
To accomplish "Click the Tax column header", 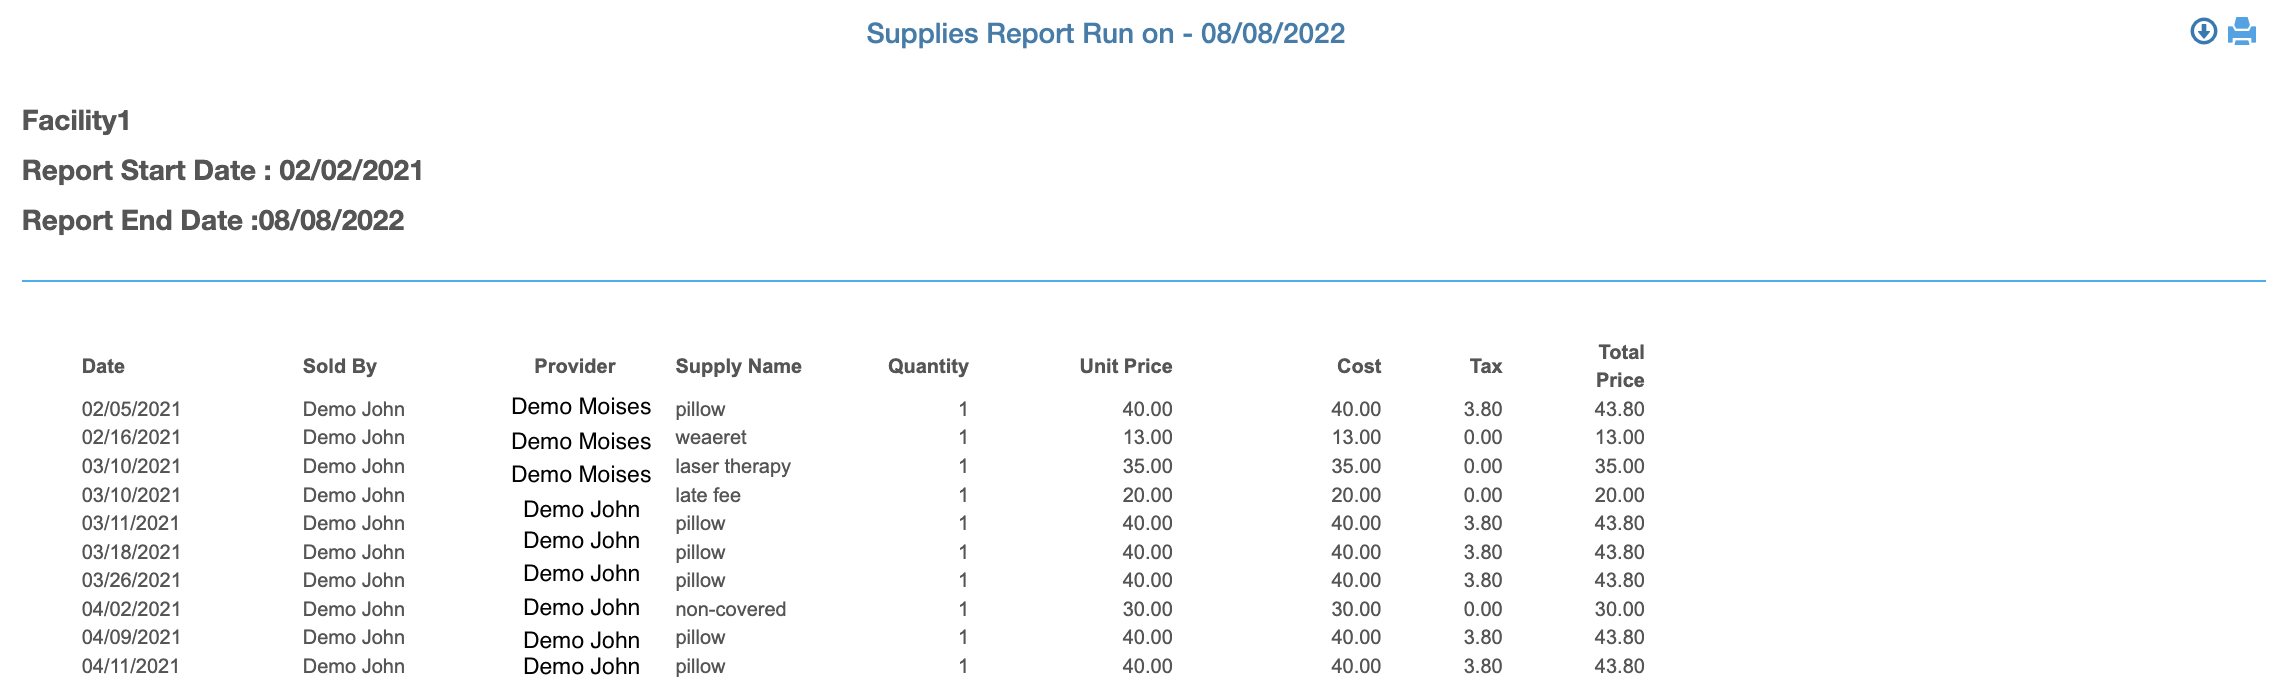I will (1485, 366).
